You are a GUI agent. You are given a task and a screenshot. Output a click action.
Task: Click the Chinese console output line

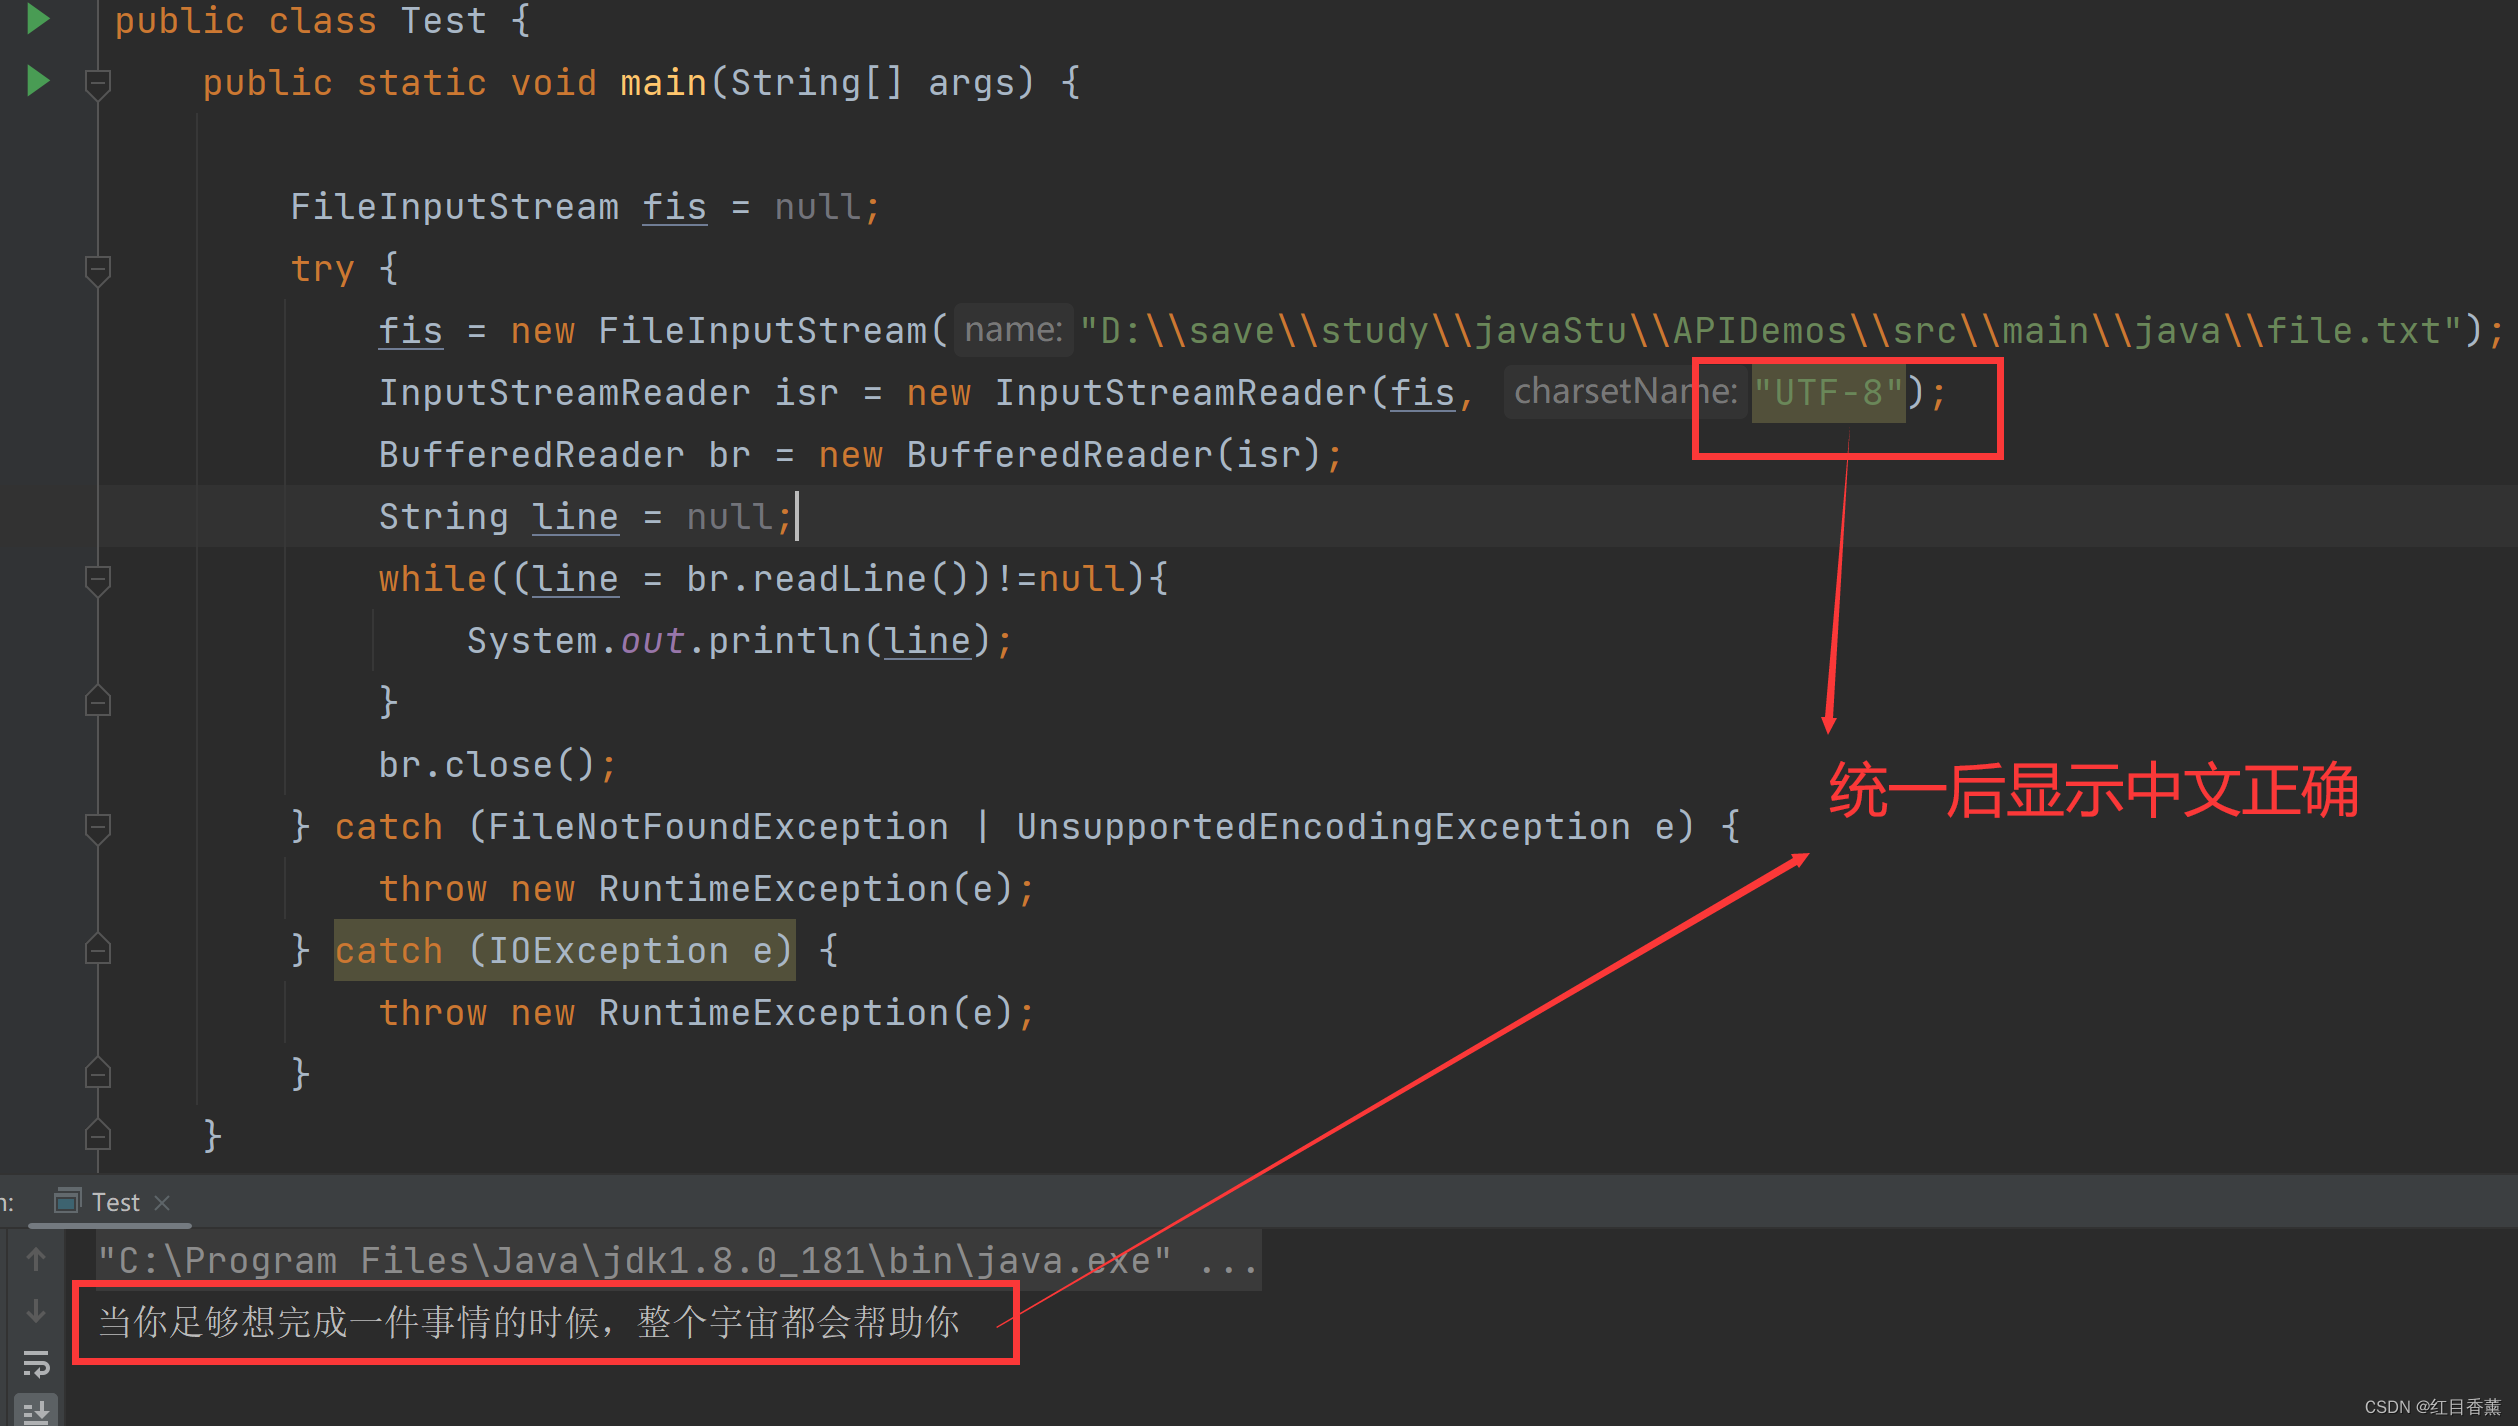(x=528, y=1322)
